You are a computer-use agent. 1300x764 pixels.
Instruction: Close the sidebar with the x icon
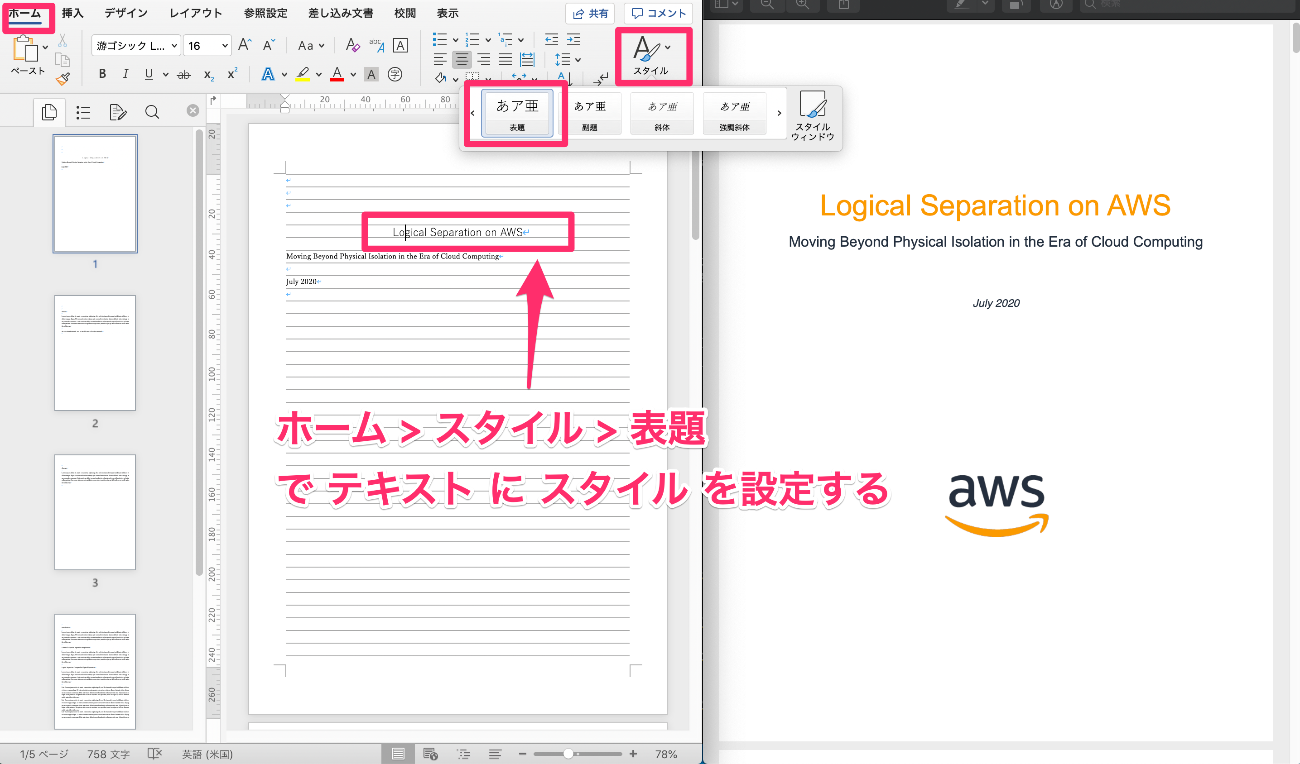point(193,111)
